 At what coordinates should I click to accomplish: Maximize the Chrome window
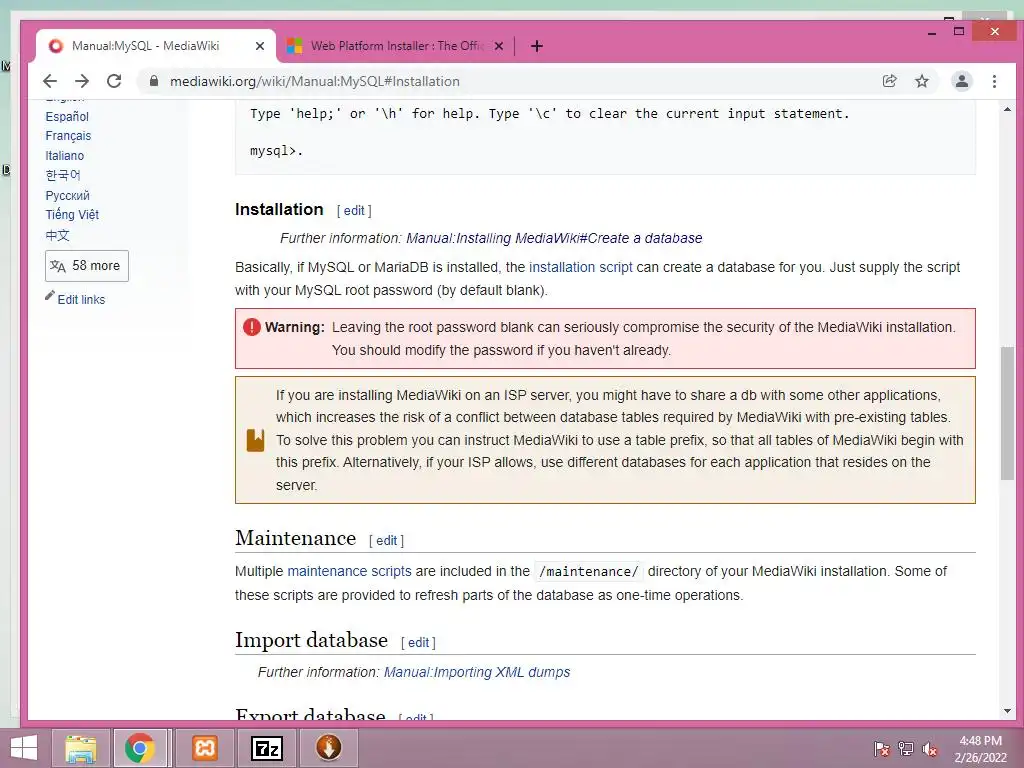pyautogui.click(x=959, y=31)
